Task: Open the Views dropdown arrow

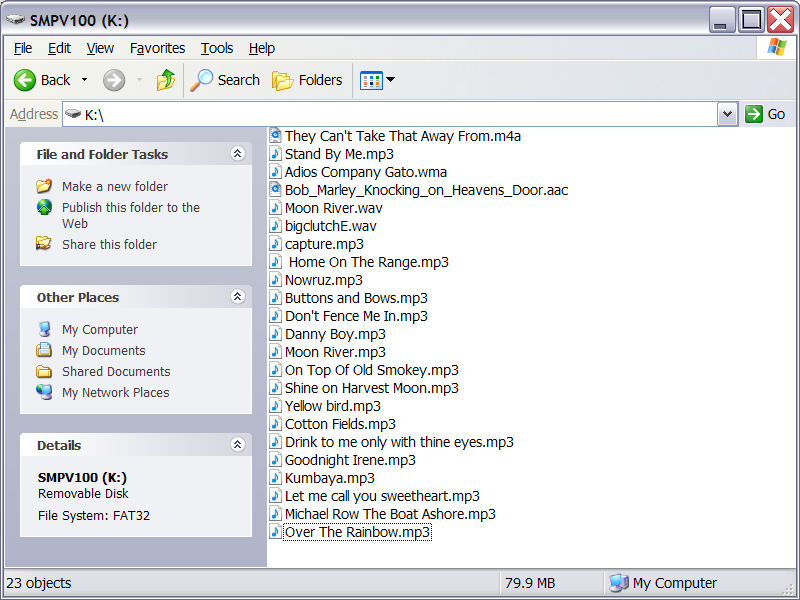Action: [390, 80]
